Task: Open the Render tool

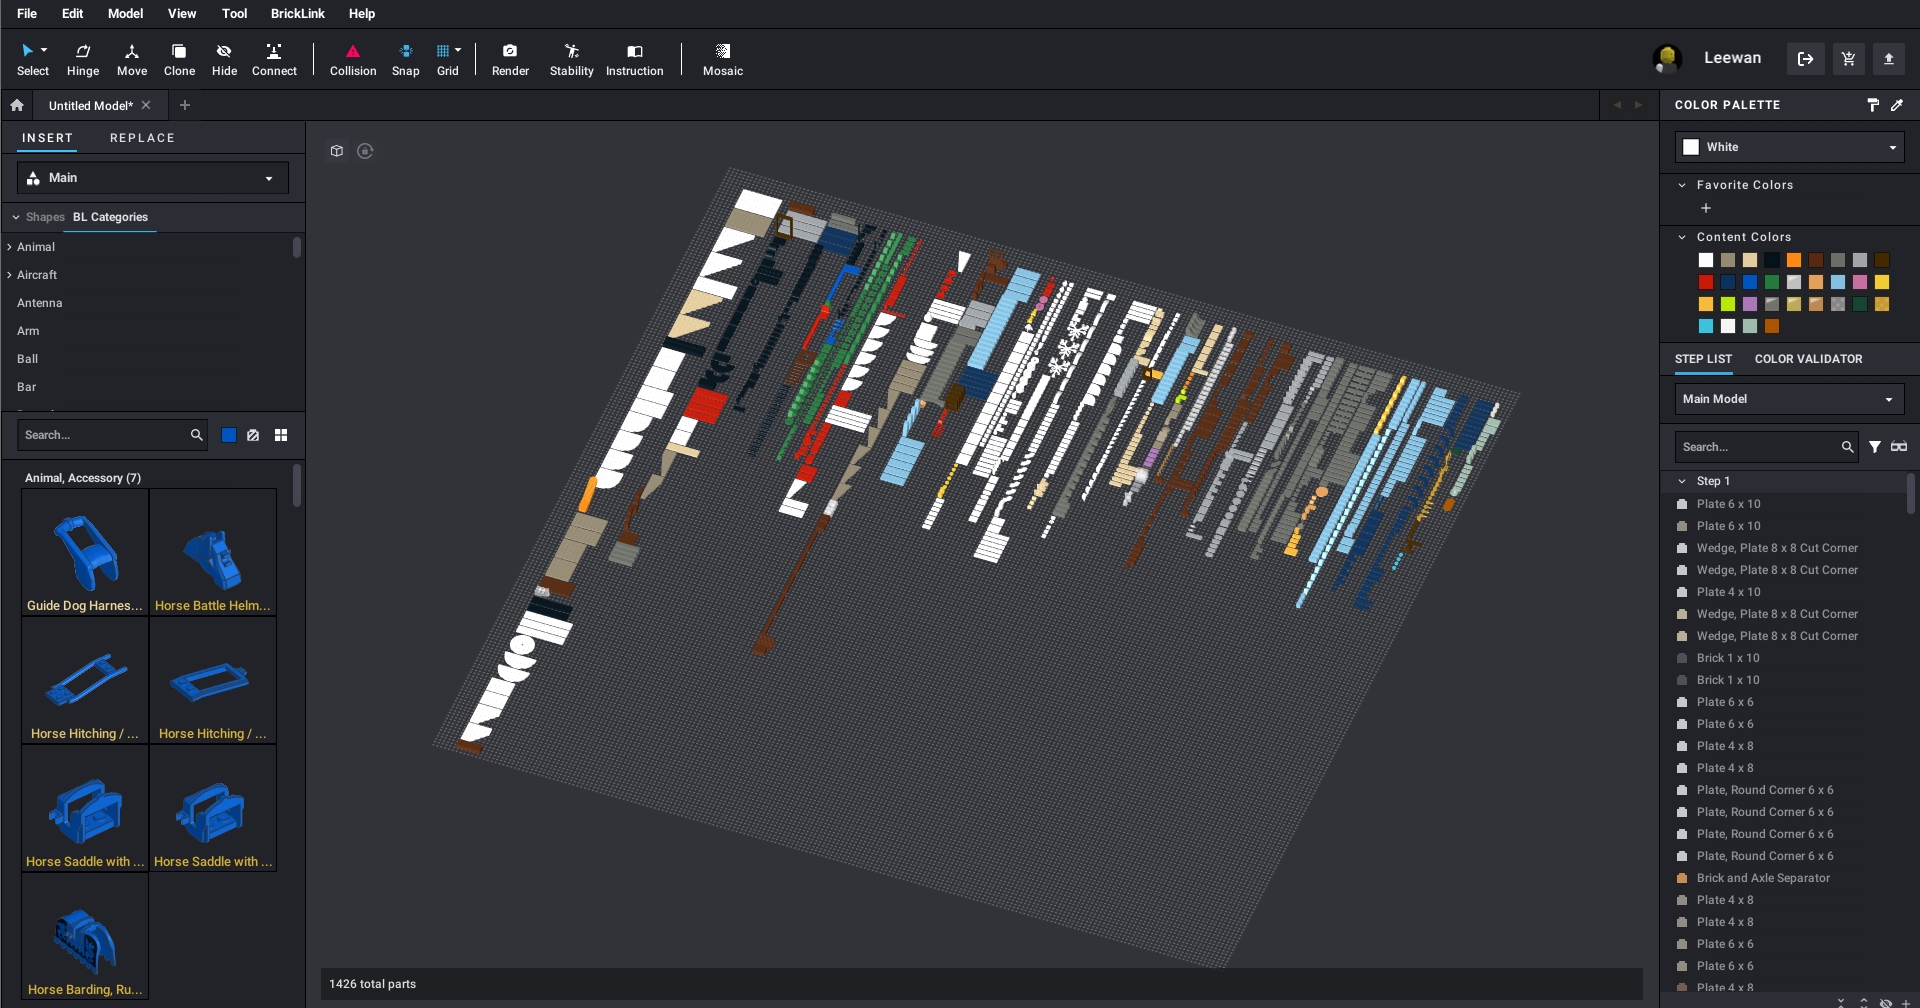Action: [510, 59]
